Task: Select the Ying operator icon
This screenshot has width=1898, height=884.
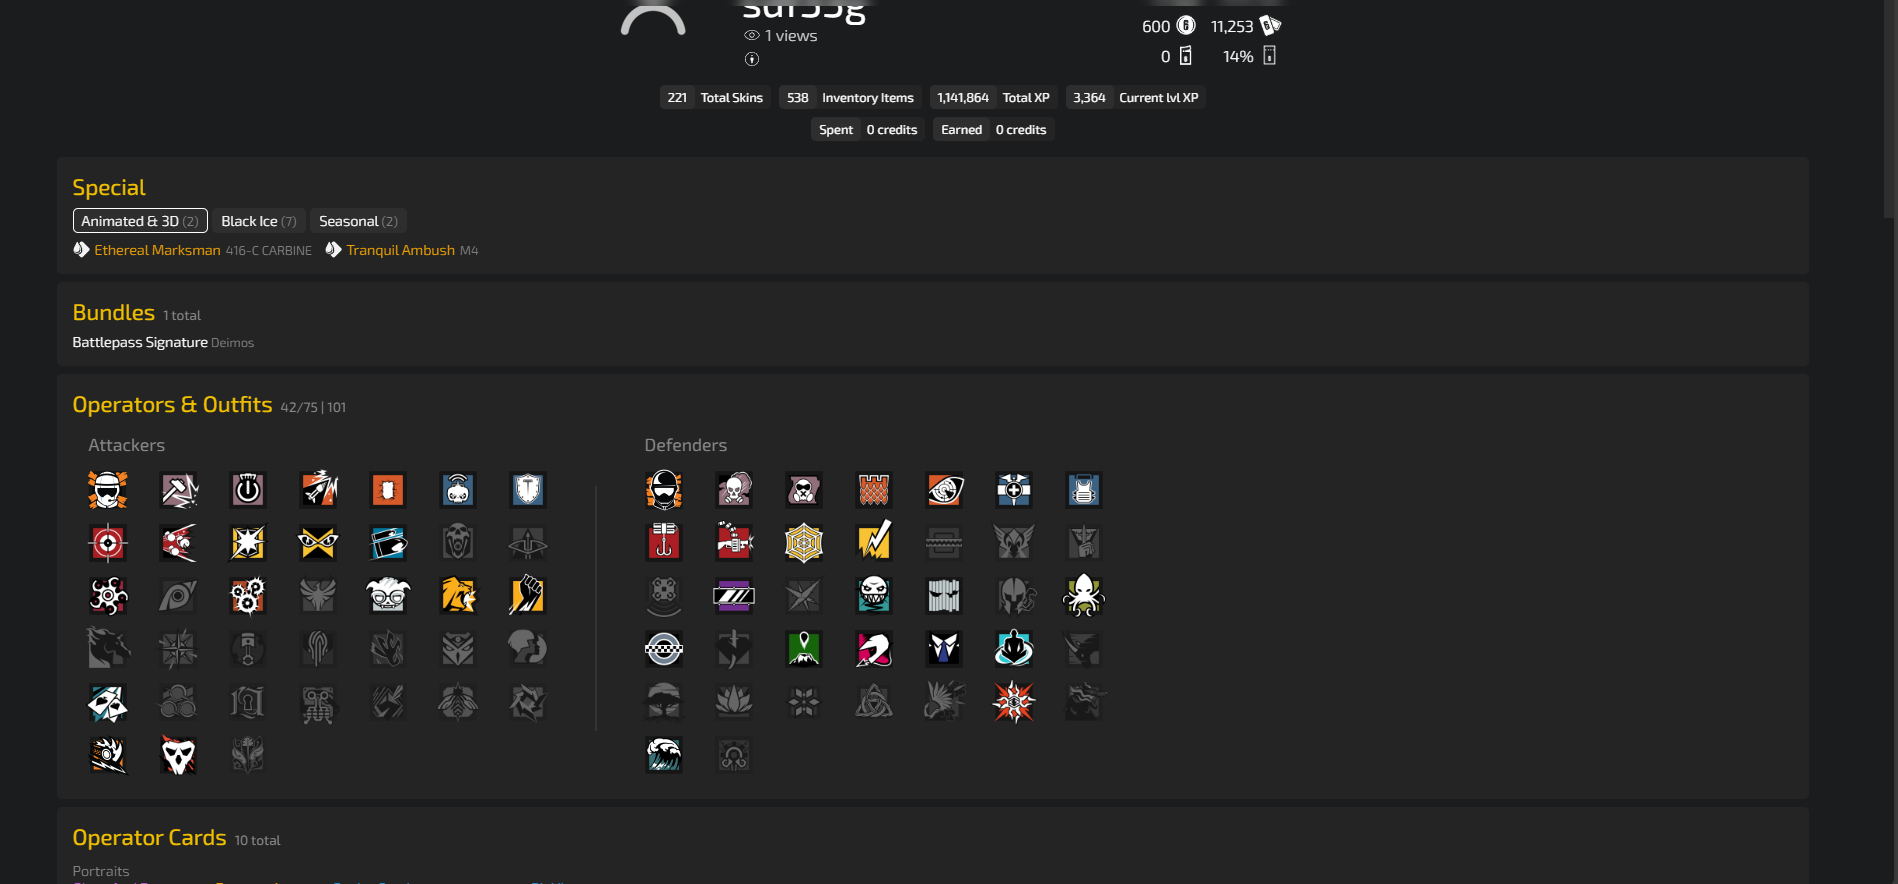Action: pos(248,596)
